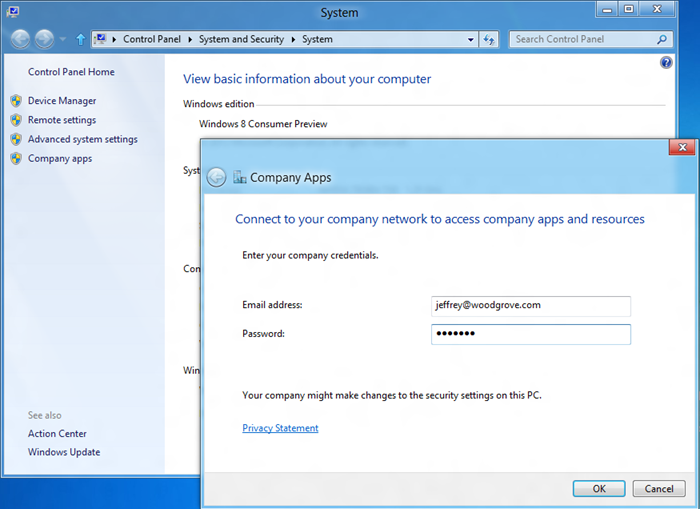
Task: Click into the Password field
Action: [530, 334]
